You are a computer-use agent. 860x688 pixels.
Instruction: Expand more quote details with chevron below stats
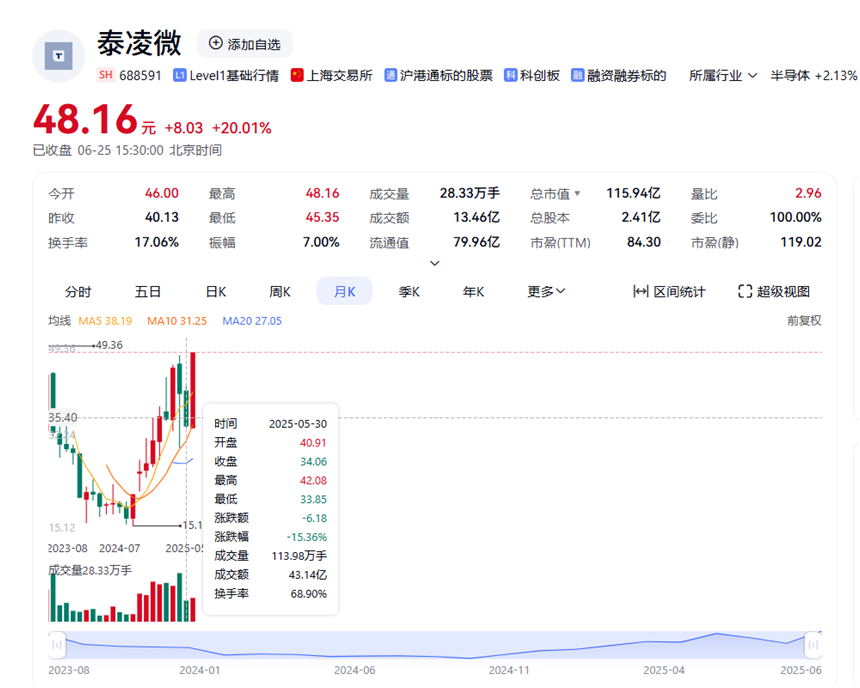coord(434,264)
